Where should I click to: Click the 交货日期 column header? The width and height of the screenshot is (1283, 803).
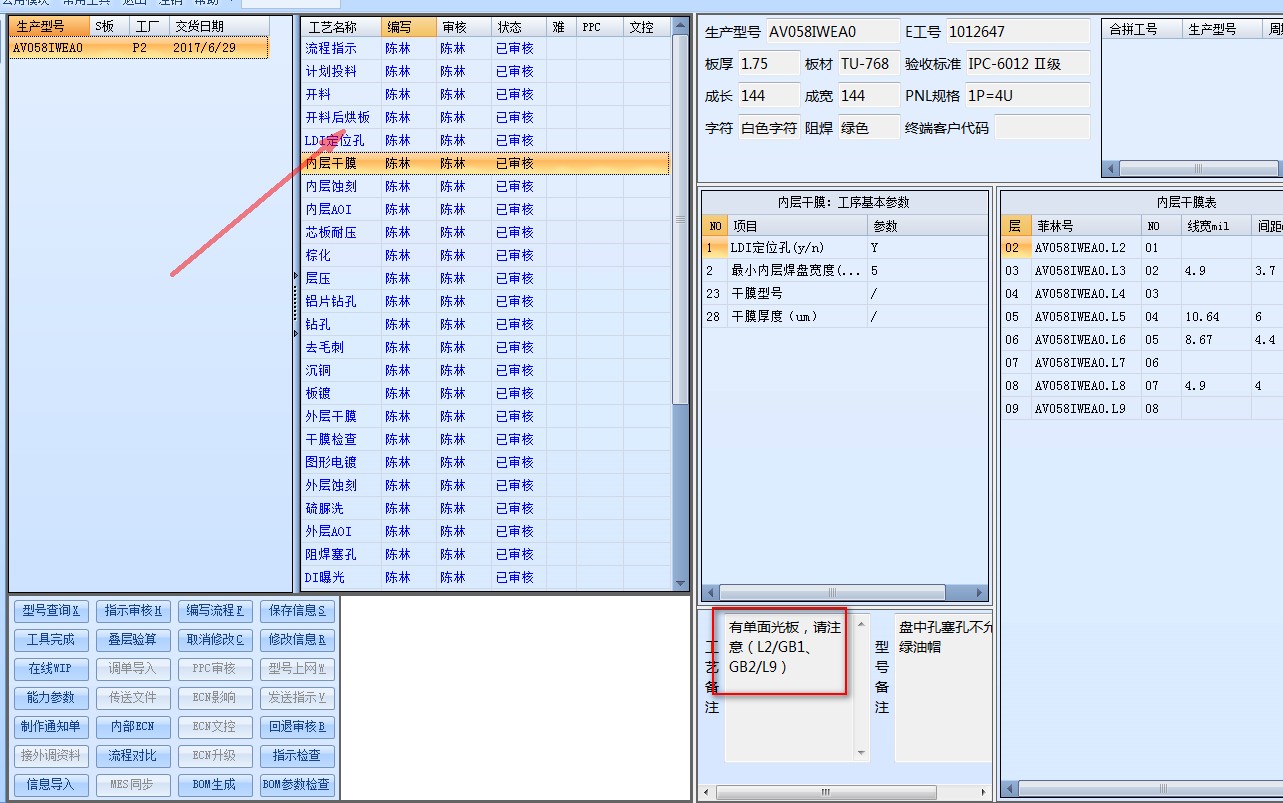click(218, 27)
